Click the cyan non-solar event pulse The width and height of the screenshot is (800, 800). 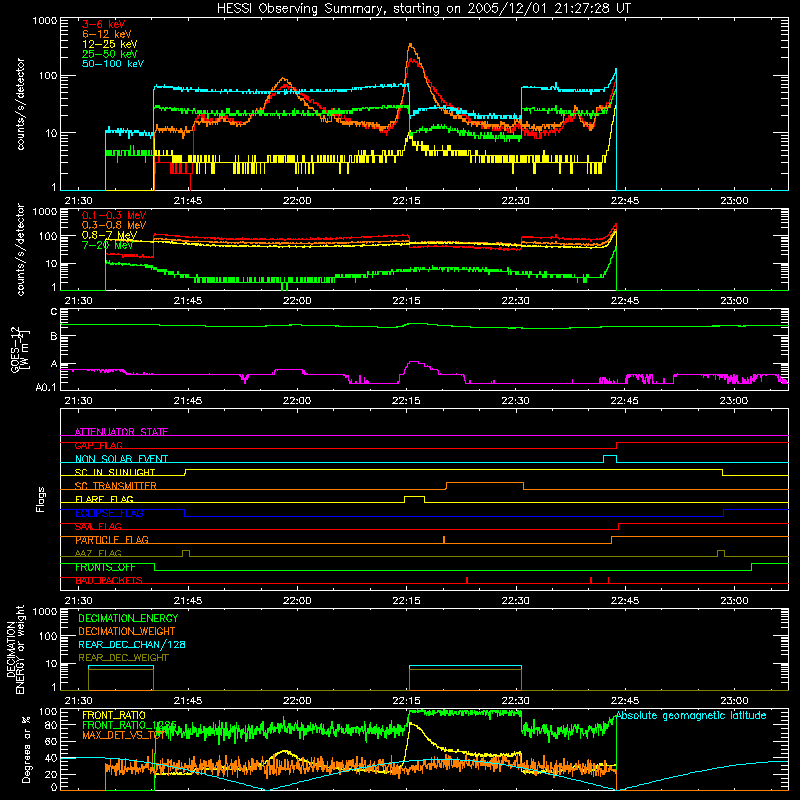tap(610, 458)
